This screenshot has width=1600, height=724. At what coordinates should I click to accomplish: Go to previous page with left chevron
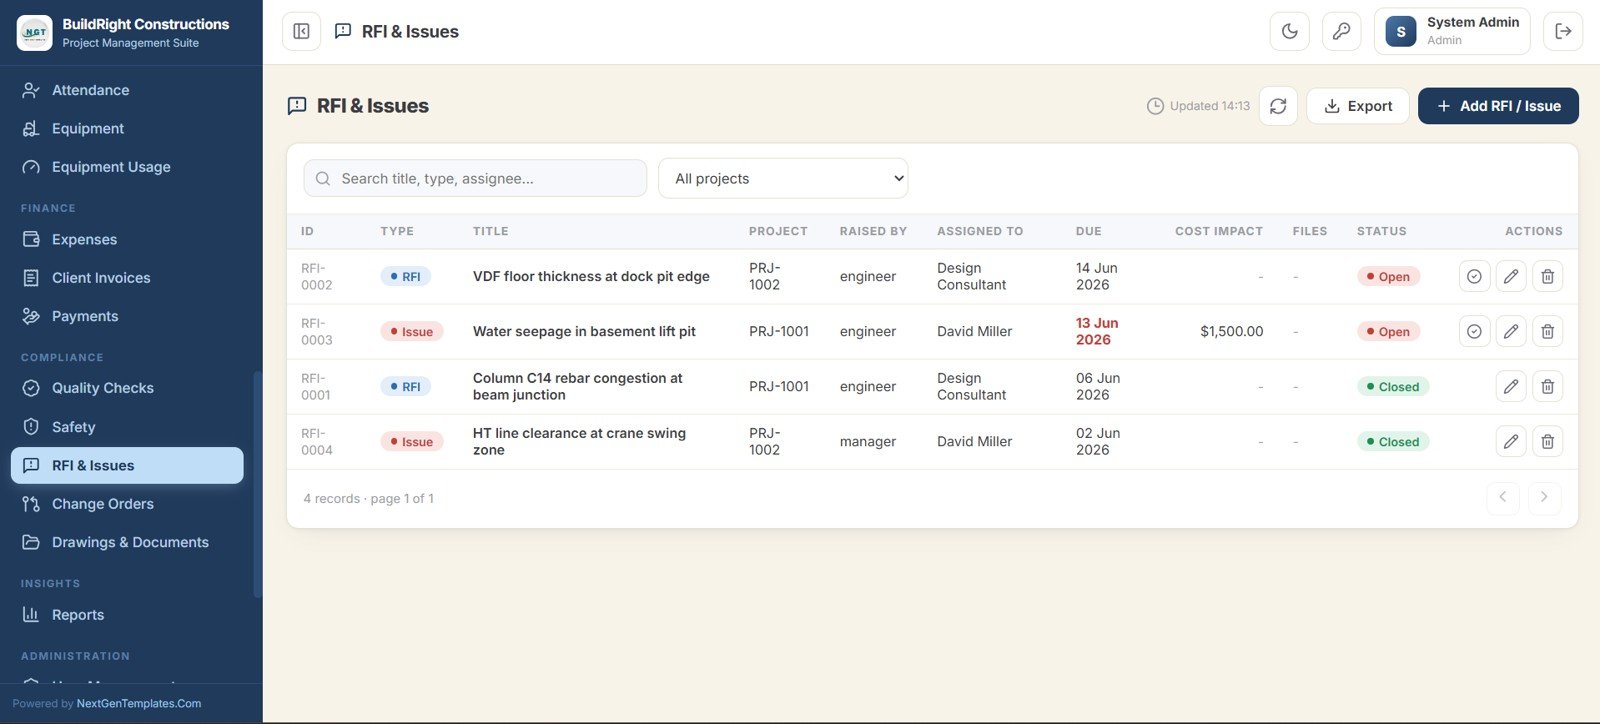point(1502,497)
